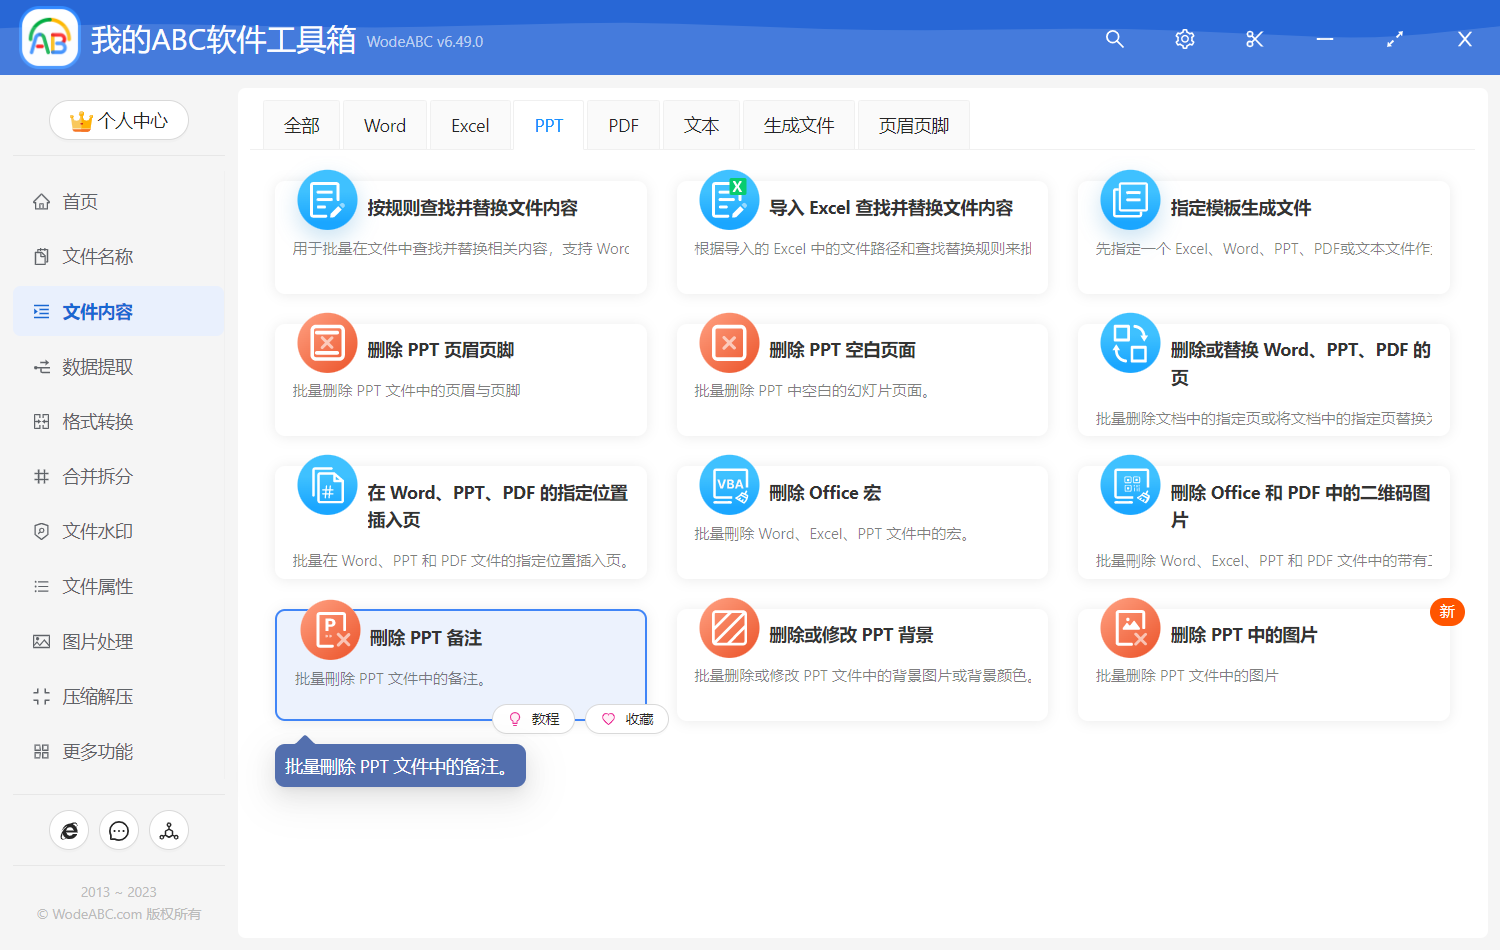
Task: Switch to the 页眉页脚 tab
Action: (x=912, y=124)
